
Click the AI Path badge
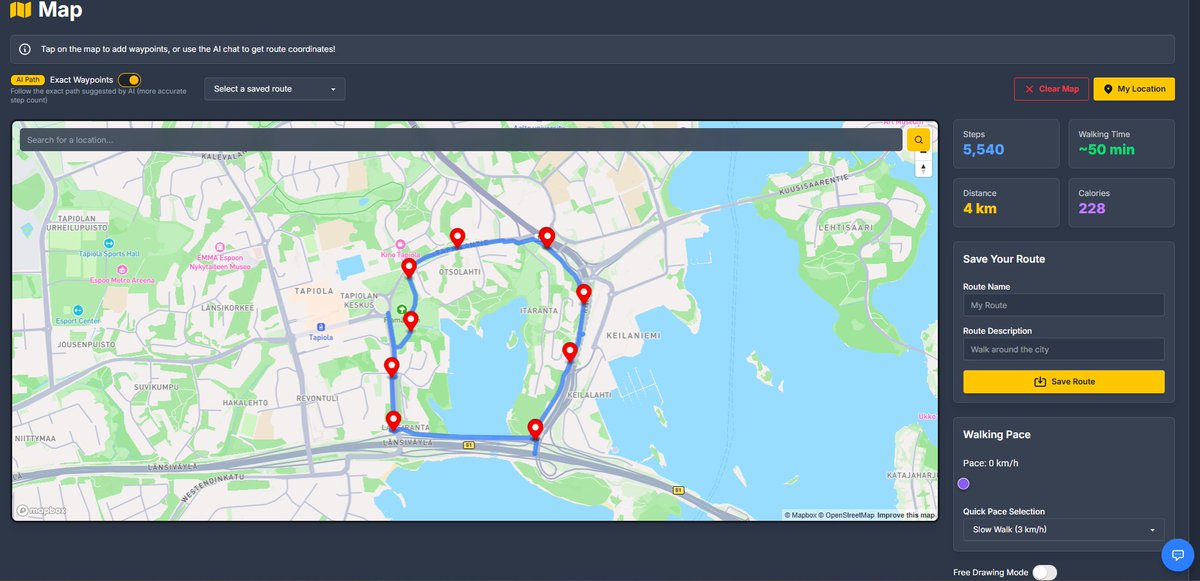tap(27, 80)
